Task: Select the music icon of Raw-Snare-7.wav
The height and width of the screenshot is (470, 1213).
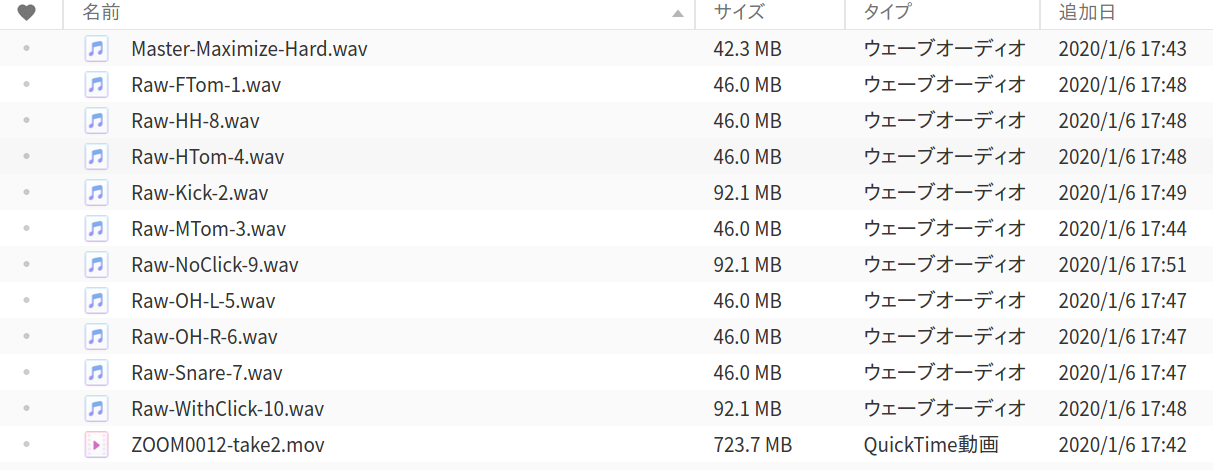Action: tap(96, 373)
